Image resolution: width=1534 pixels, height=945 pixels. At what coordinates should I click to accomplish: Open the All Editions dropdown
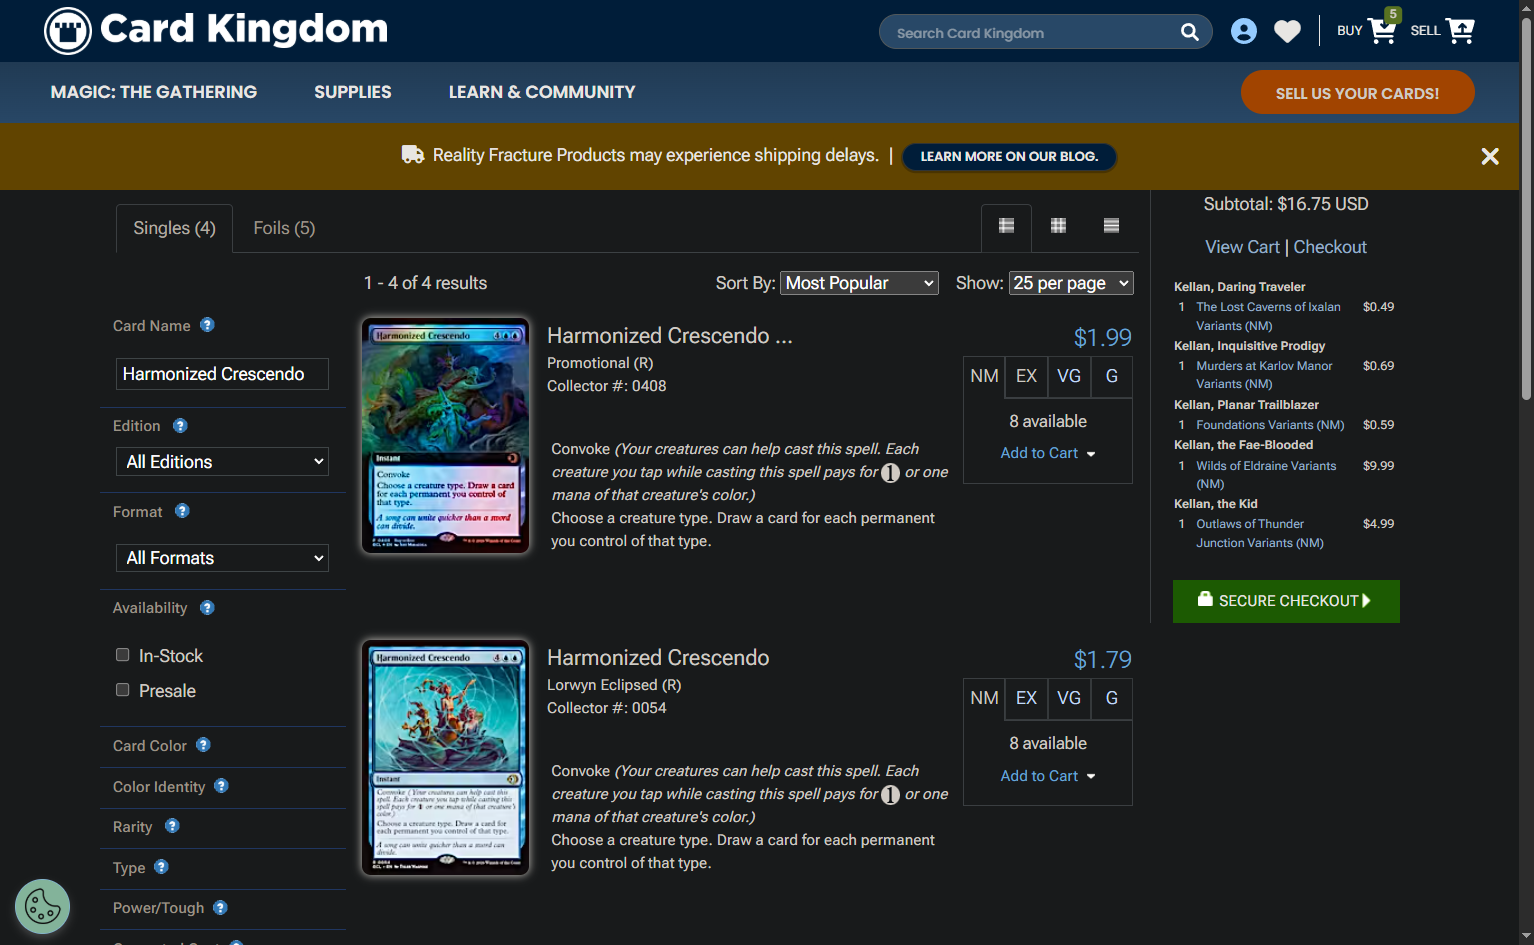(x=222, y=462)
